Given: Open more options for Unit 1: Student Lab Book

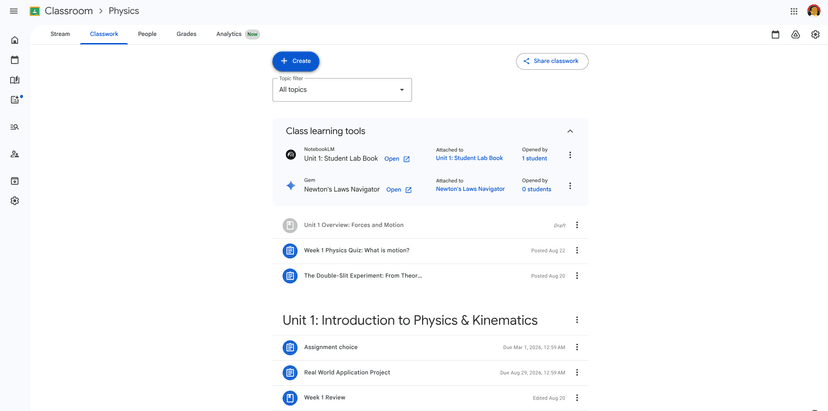Looking at the screenshot, I should tap(570, 155).
